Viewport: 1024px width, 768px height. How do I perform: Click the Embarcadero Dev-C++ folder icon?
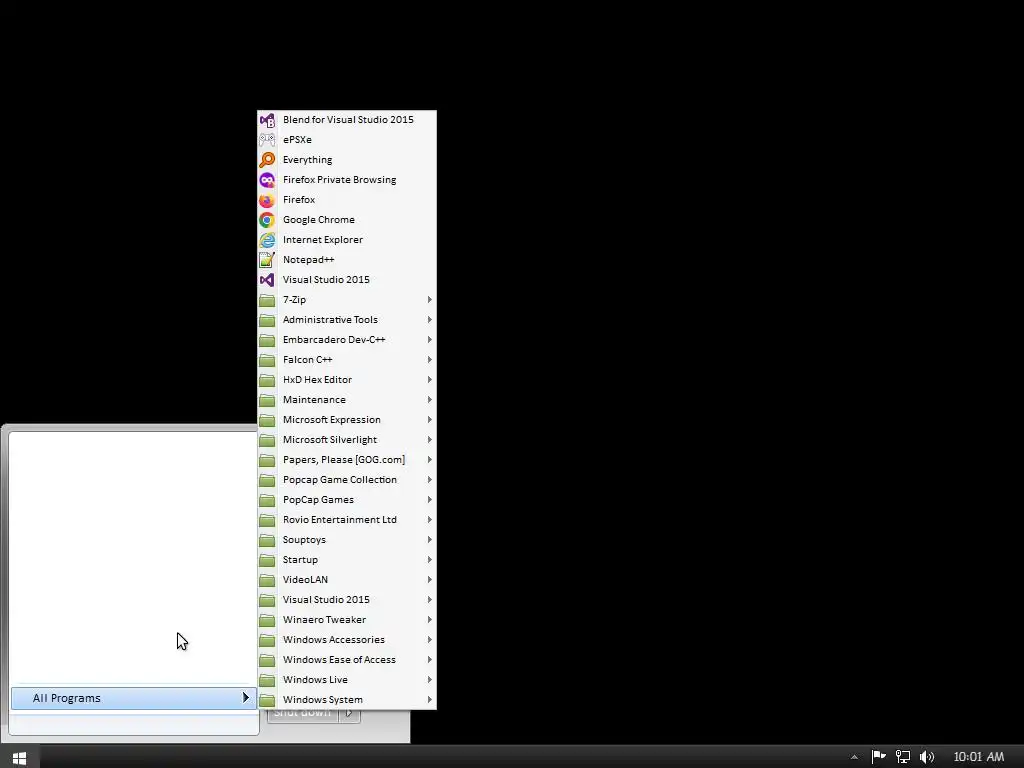[267, 340]
